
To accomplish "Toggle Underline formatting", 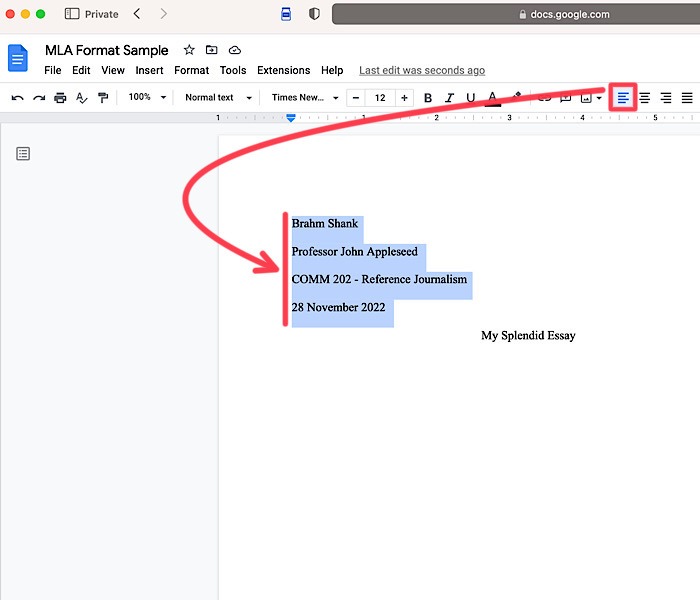I will pos(470,98).
